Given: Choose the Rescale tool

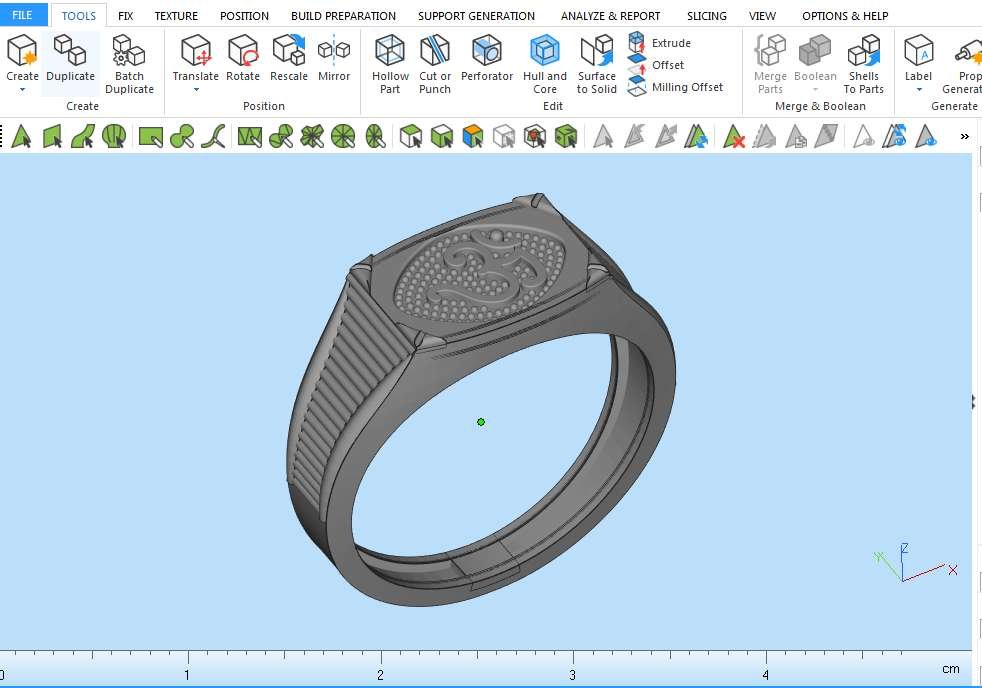Looking at the screenshot, I should (289, 59).
